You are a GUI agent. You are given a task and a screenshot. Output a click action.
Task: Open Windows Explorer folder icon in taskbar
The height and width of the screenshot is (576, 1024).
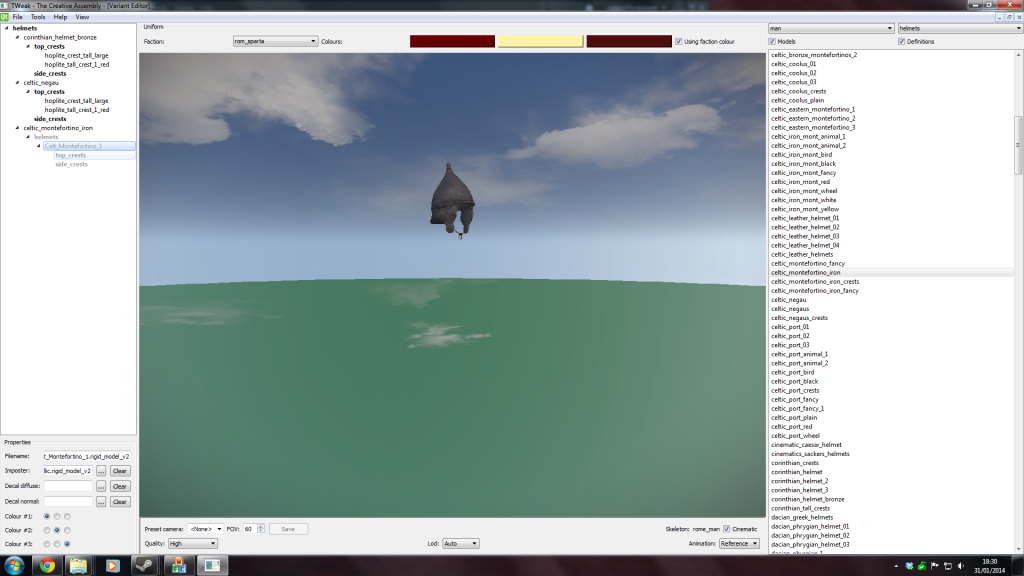click(x=79, y=565)
